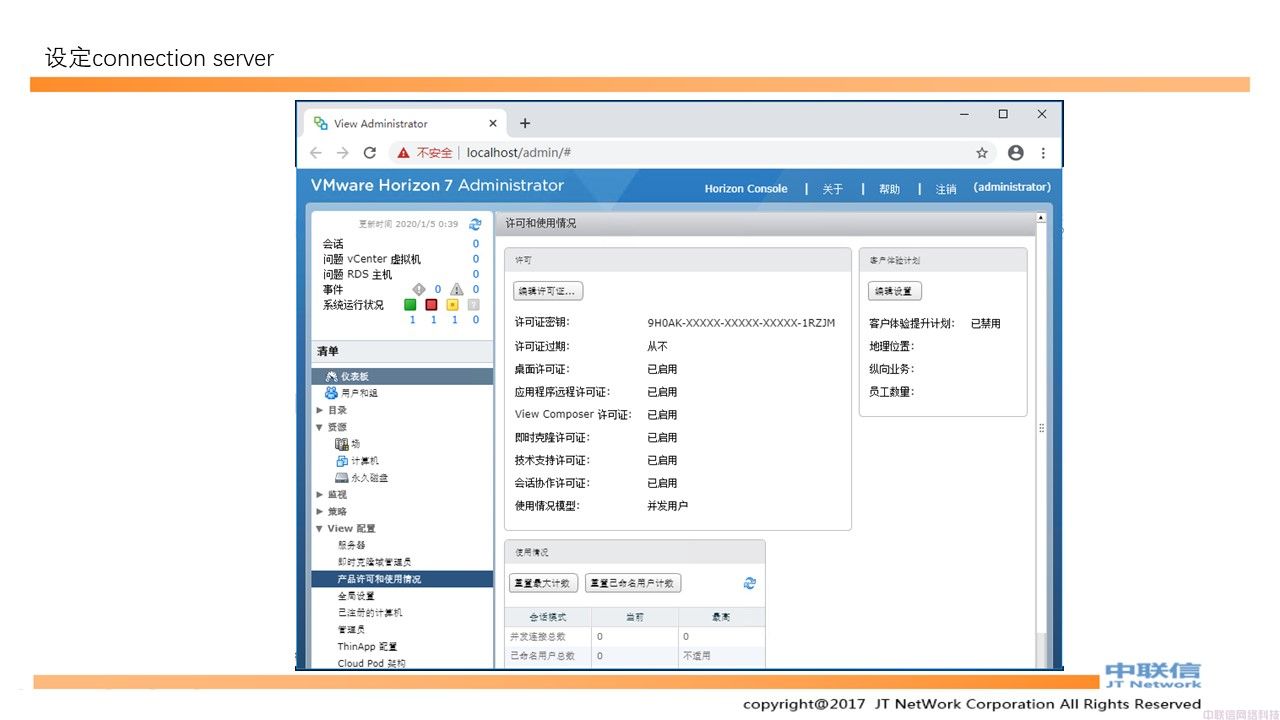The image size is (1280, 720).
Task: Select 产品许可和使用情况 in the tree
Action: point(402,579)
